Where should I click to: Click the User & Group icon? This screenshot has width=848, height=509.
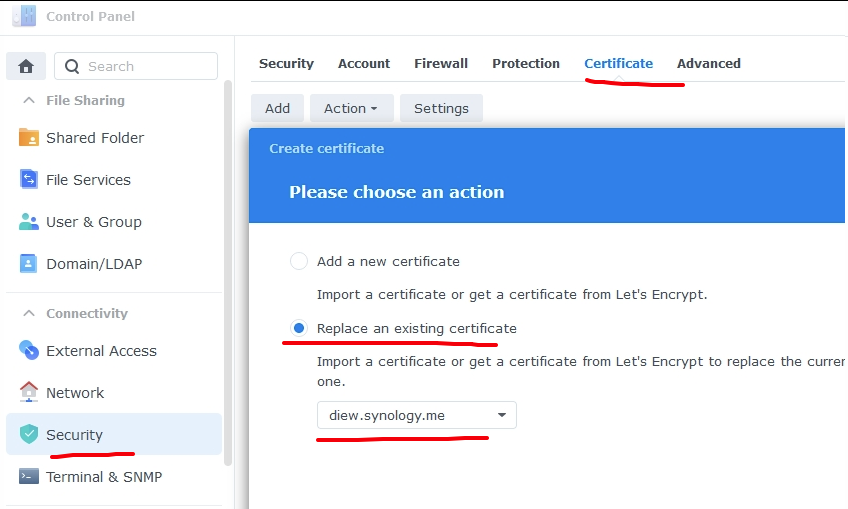click(29, 222)
